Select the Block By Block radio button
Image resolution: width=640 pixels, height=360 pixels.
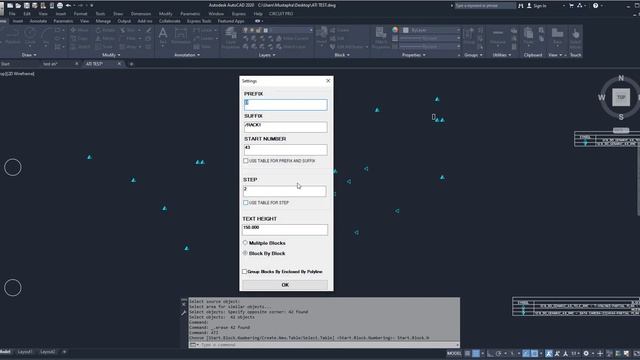[x=245, y=253]
